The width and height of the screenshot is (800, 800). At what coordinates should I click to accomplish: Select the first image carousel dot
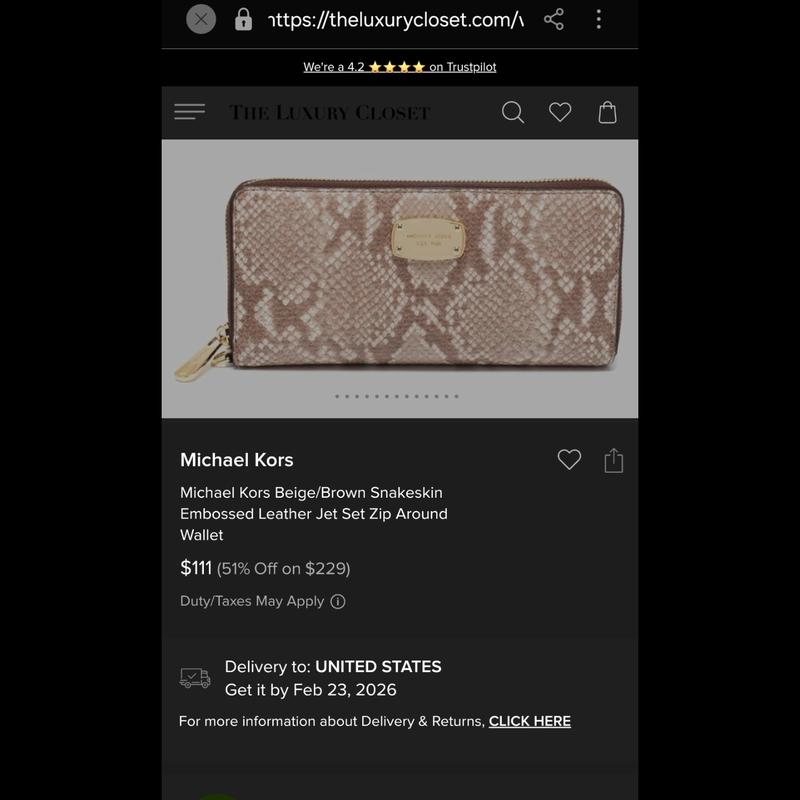(337, 396)
